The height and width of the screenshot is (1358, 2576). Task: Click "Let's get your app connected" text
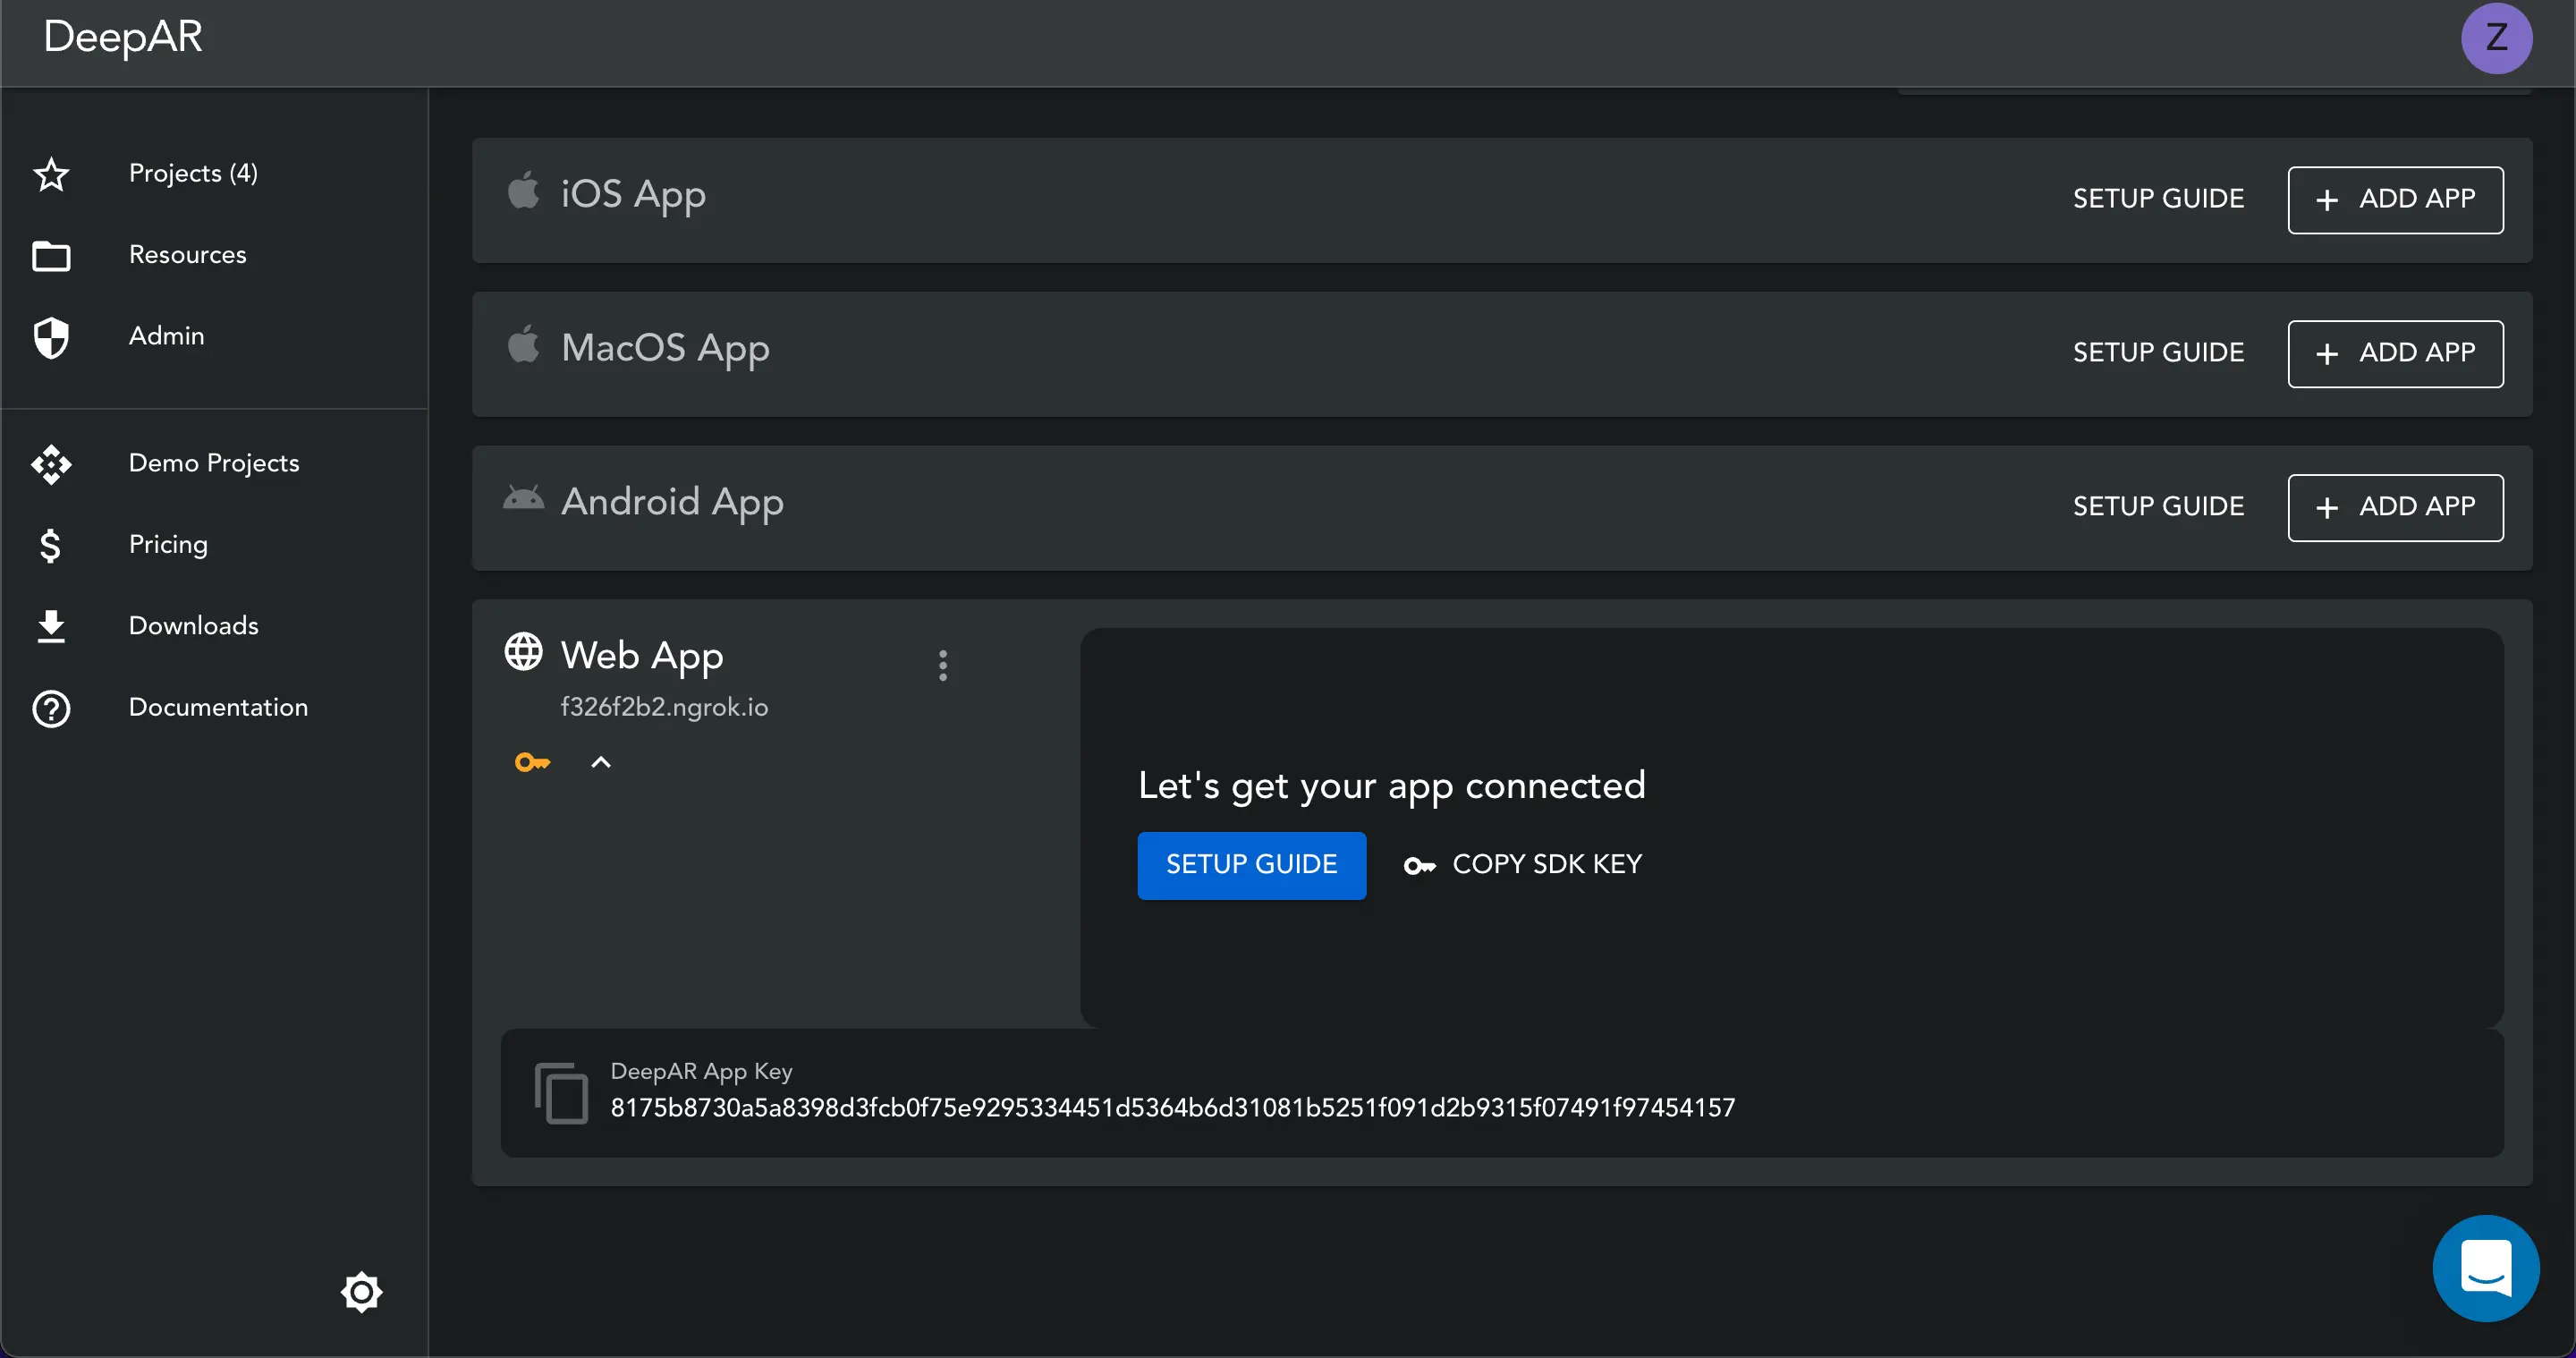(1391, 786)
